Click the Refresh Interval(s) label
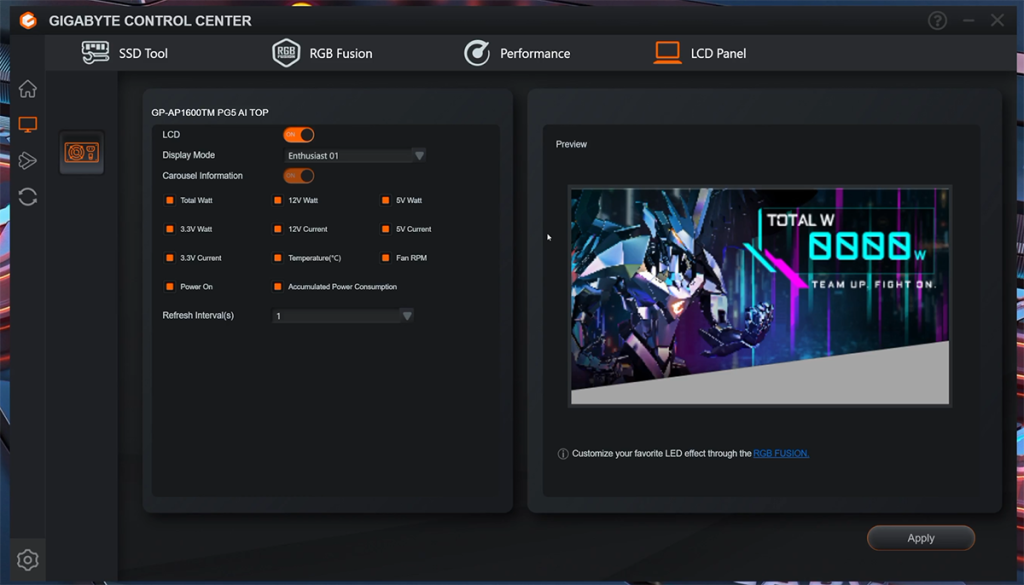 (198, 315)
